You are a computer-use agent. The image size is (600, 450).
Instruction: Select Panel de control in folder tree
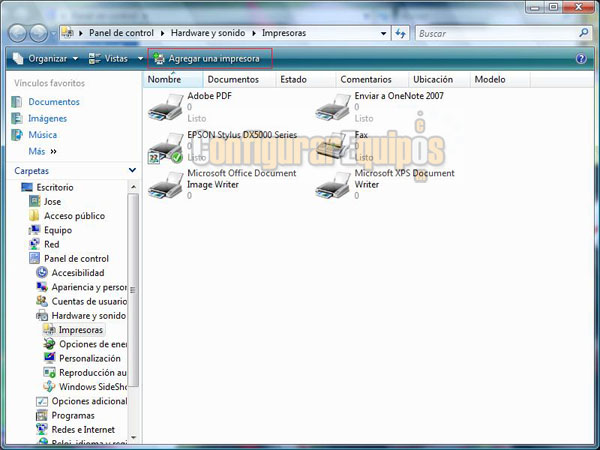point(76,259)
